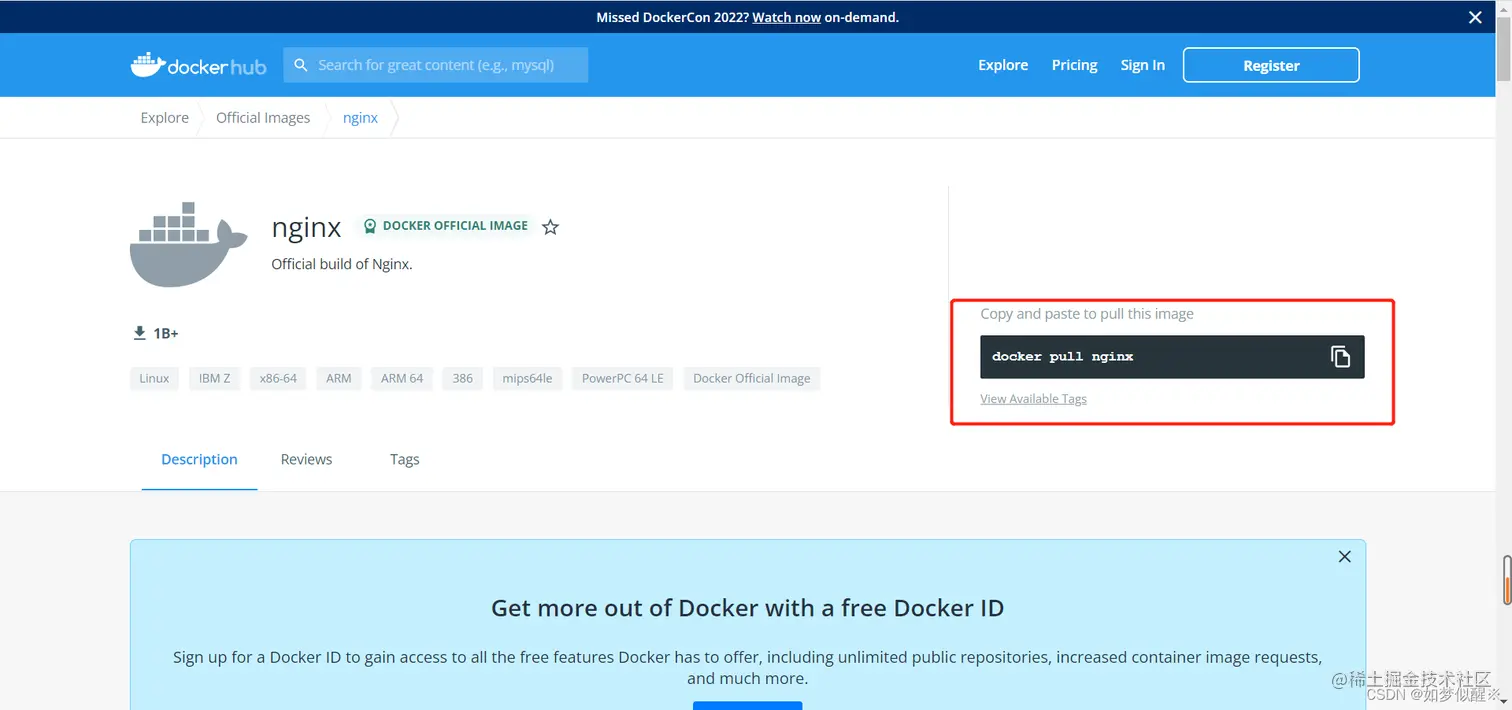Star the nginx repository

coord(550,227)
